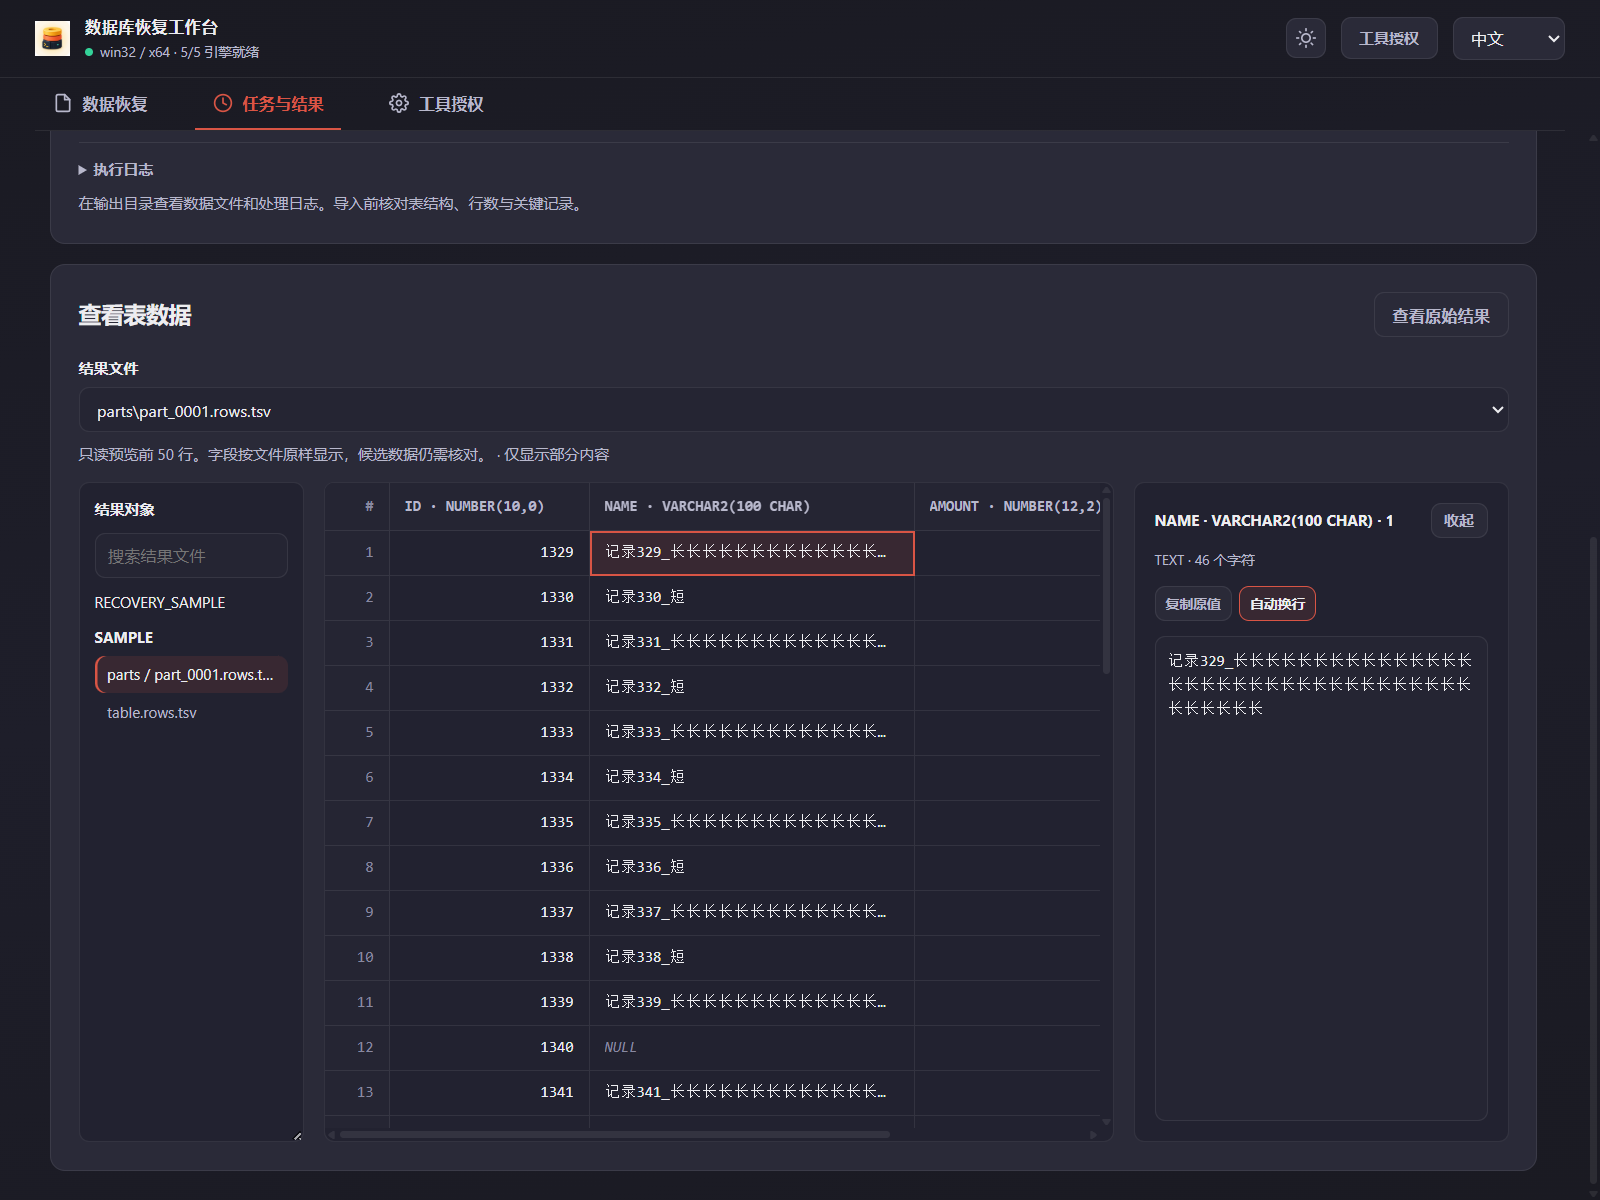Open the 工具授权 tab

437,104
